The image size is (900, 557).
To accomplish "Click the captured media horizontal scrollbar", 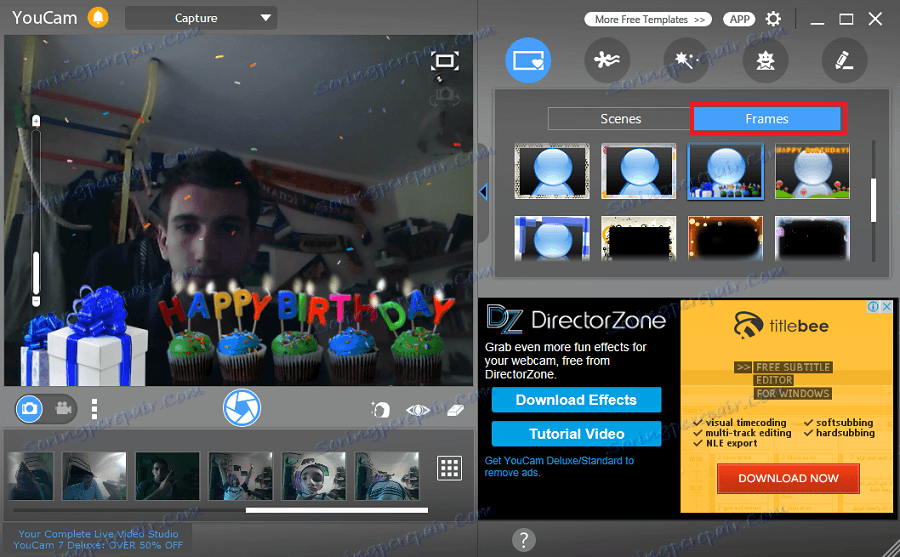I will (x=337, y=510).
